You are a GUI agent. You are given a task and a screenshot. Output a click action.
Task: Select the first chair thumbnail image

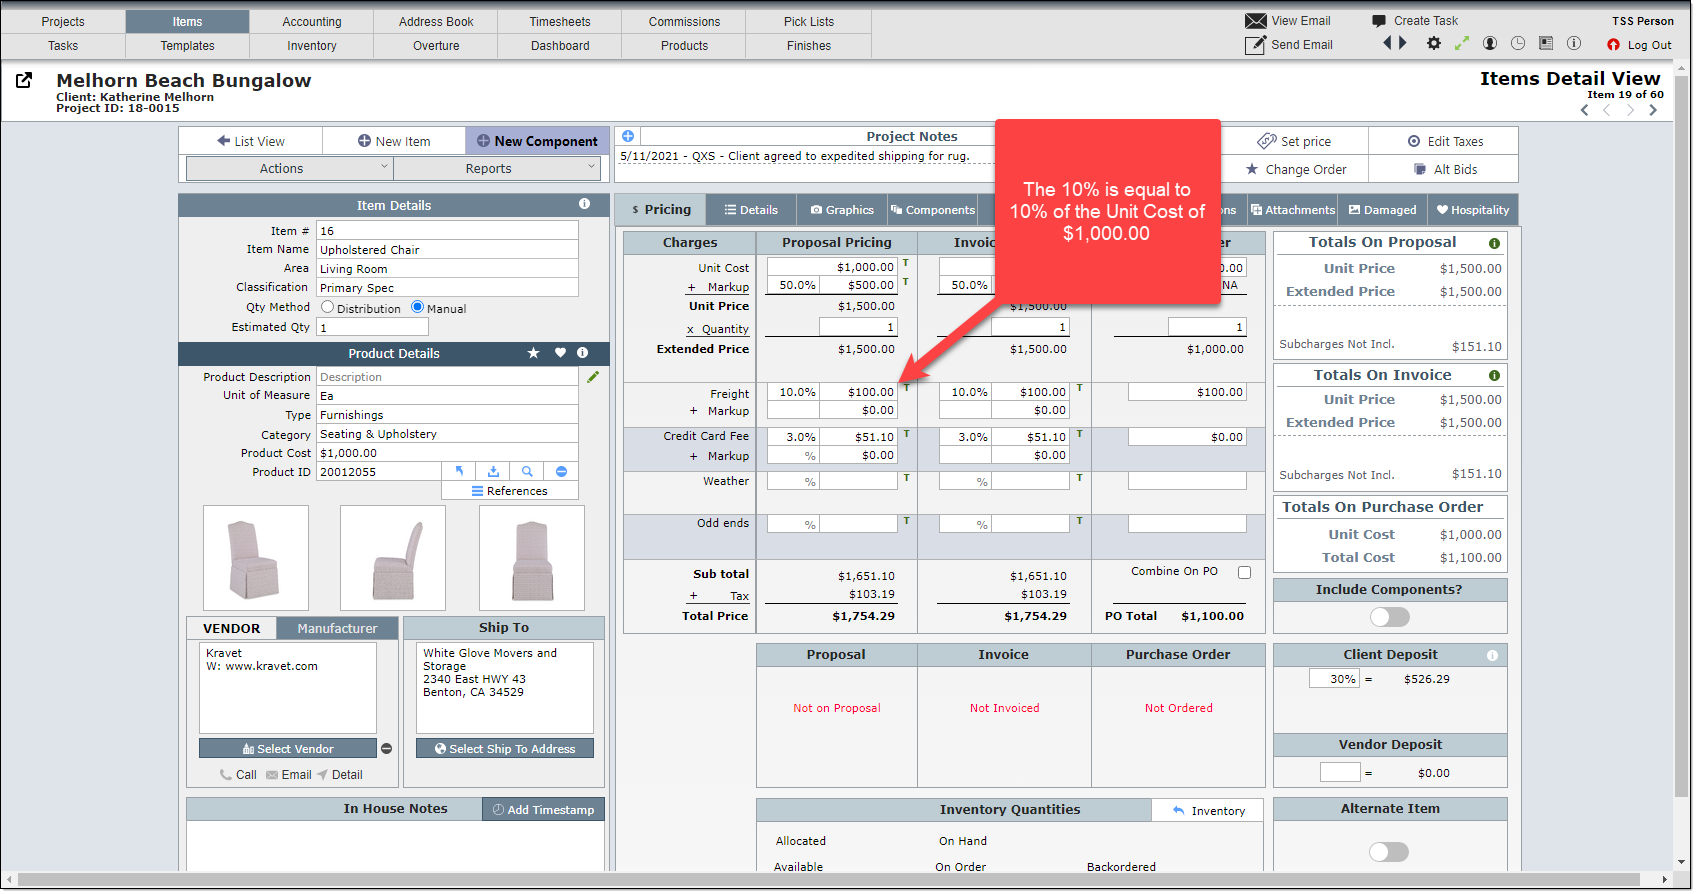tap(256, 558)
